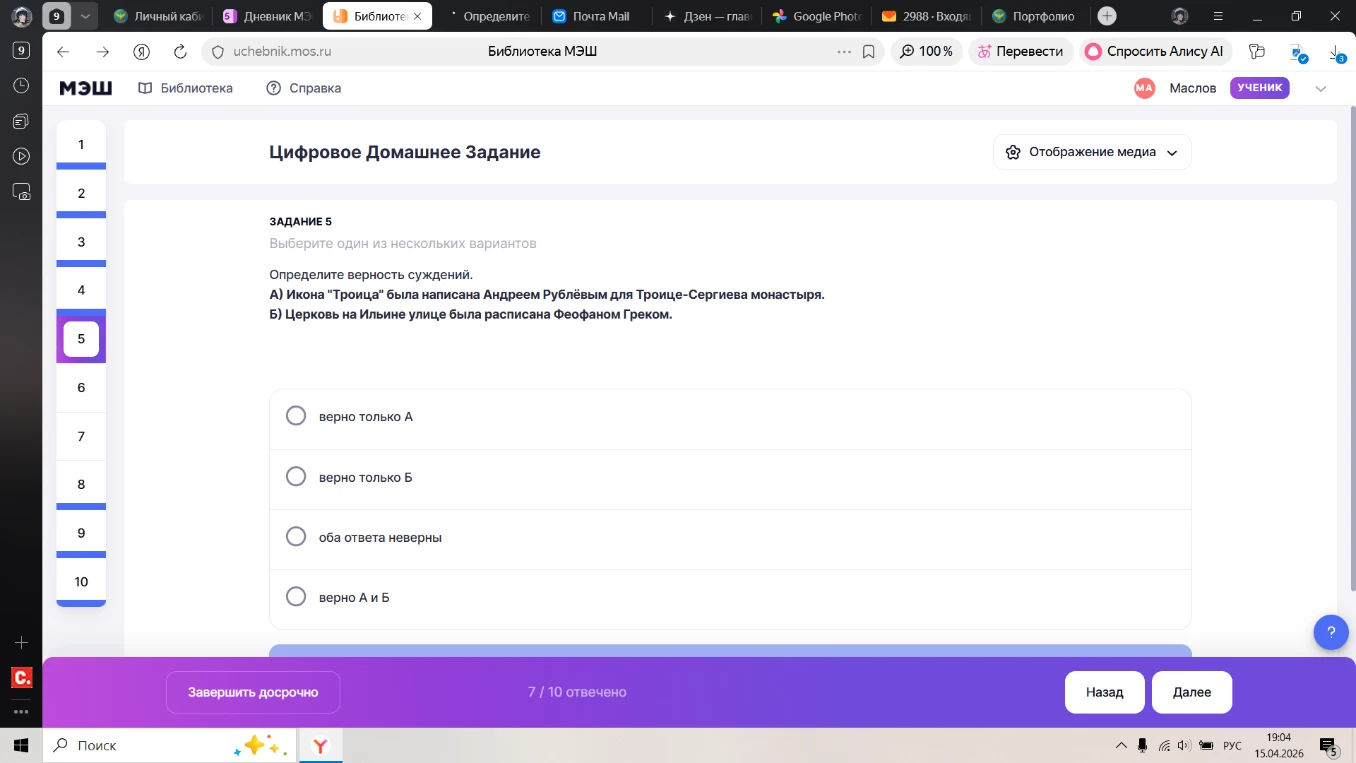The image size is (1356, 763).
Task: Open the blue question mark help bubble
Action: click(1331, 632)
